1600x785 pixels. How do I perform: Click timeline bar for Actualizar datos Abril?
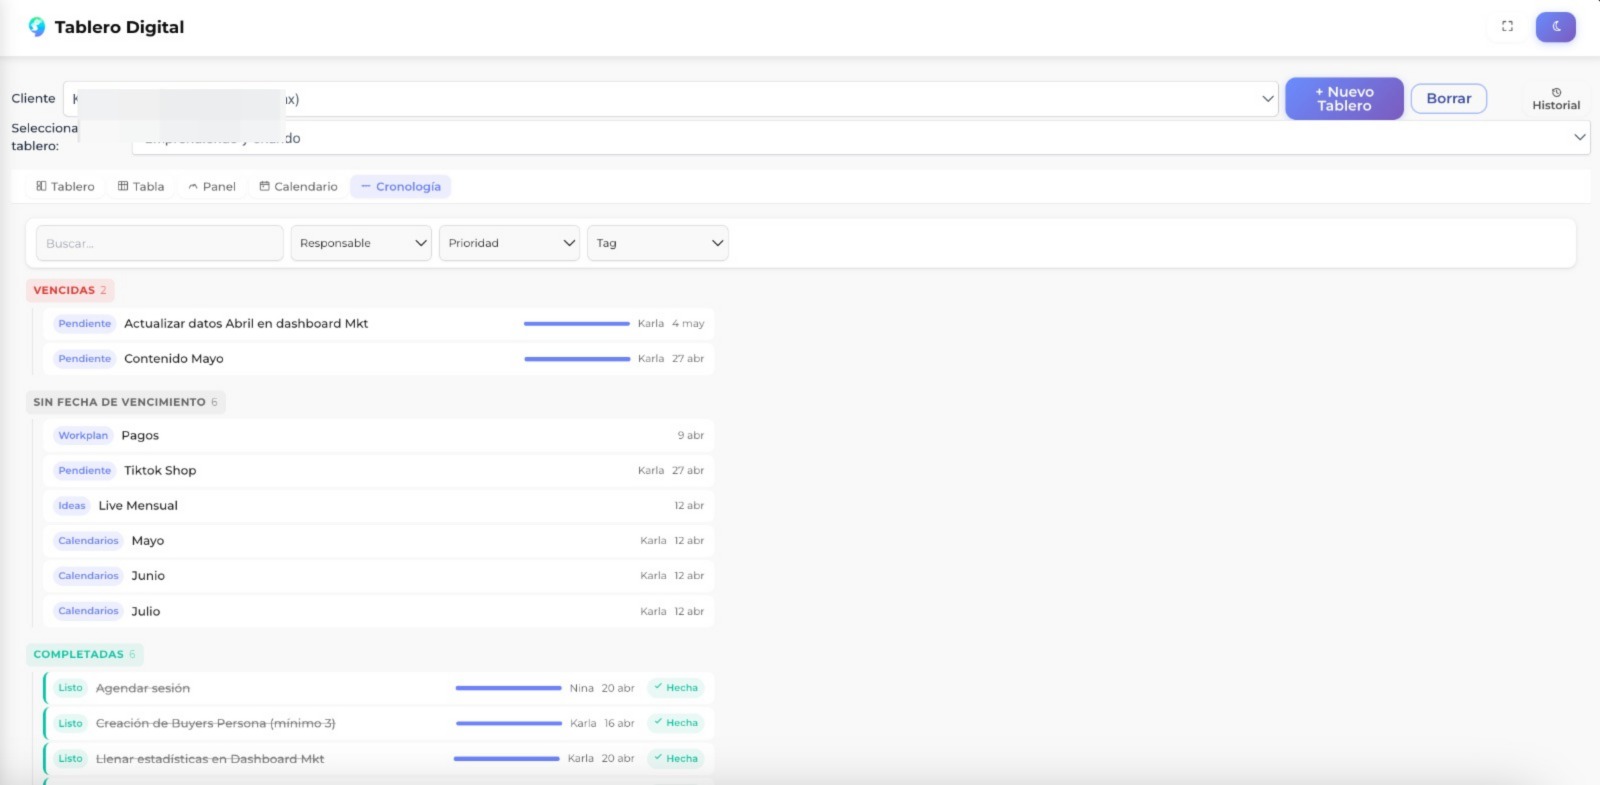[x=577, y=324]
